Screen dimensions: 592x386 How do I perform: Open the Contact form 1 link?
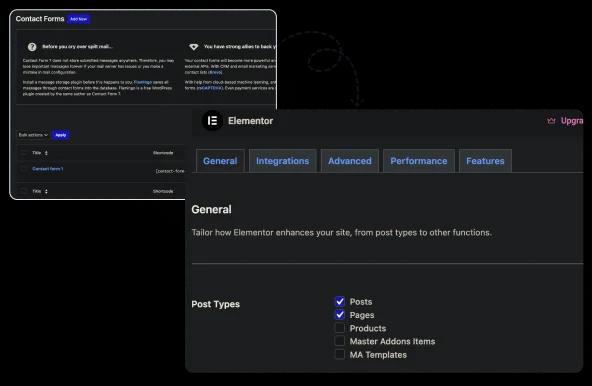[x=48, y=169]
